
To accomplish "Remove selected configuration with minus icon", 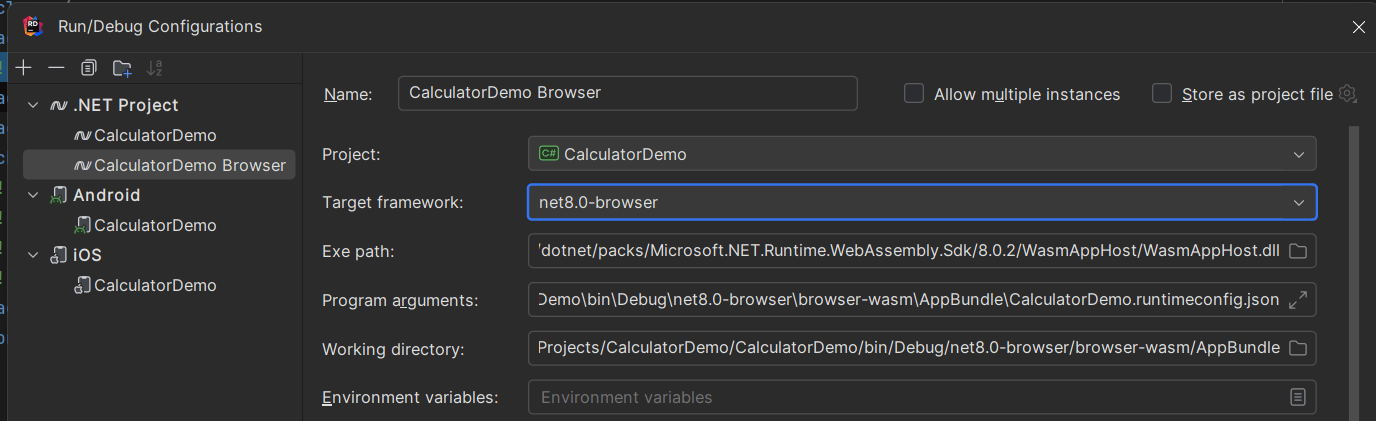I will 56,68.
